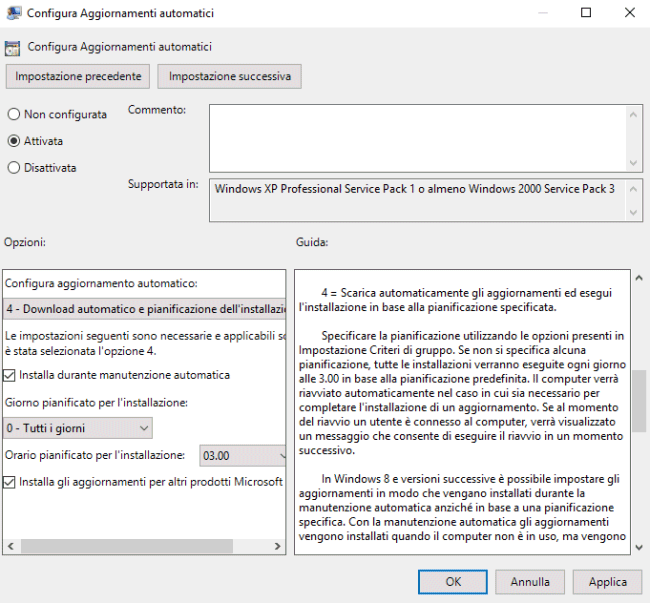Click the Guida: label

click(312, 242)
